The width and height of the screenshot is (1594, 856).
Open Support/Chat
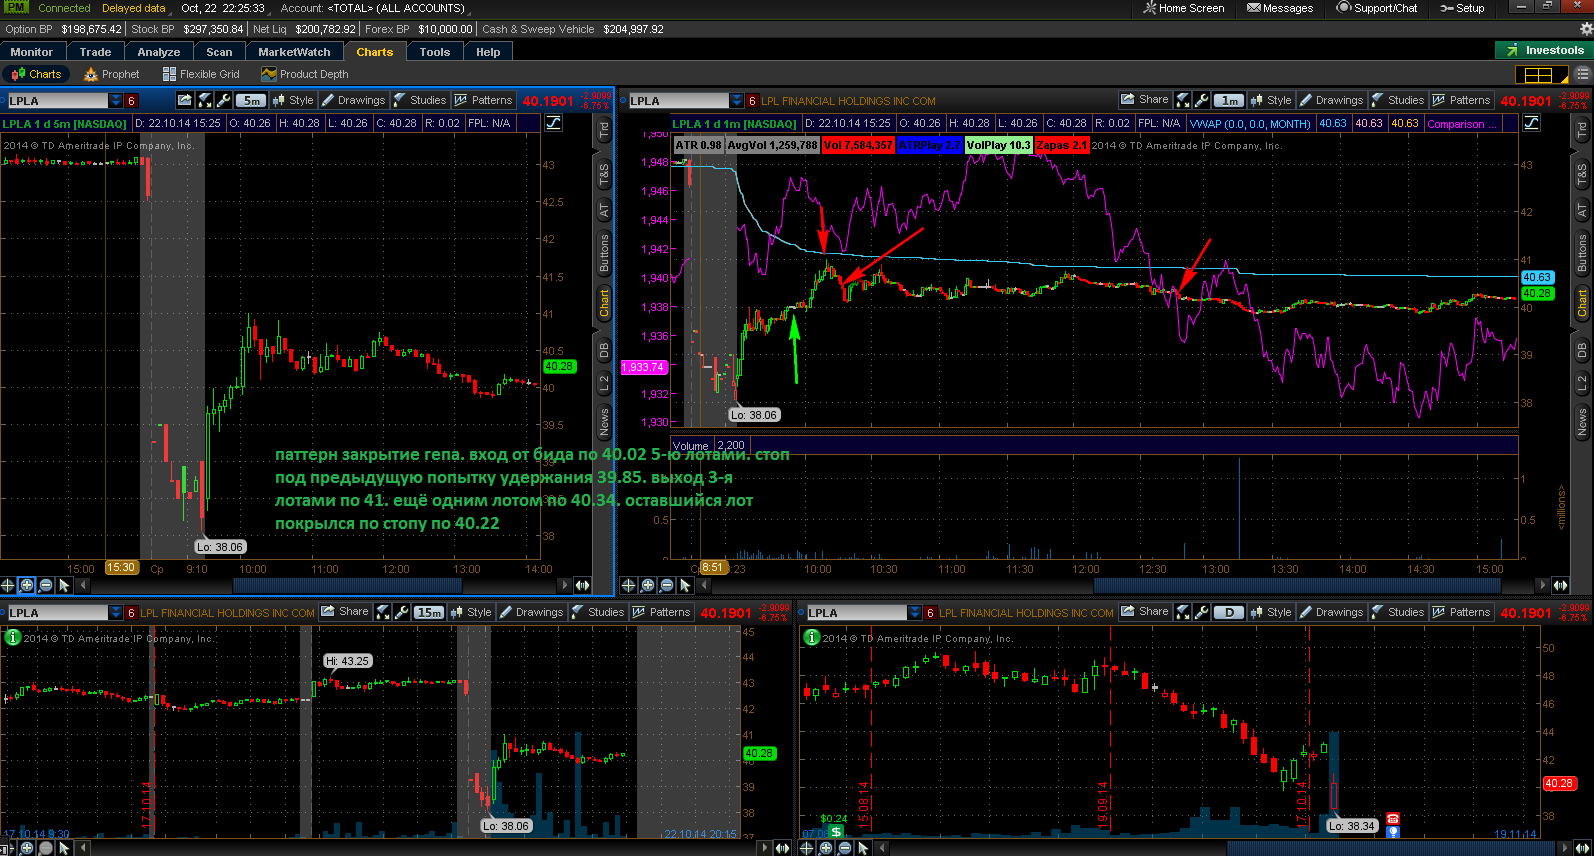(x=1377, y=8)
